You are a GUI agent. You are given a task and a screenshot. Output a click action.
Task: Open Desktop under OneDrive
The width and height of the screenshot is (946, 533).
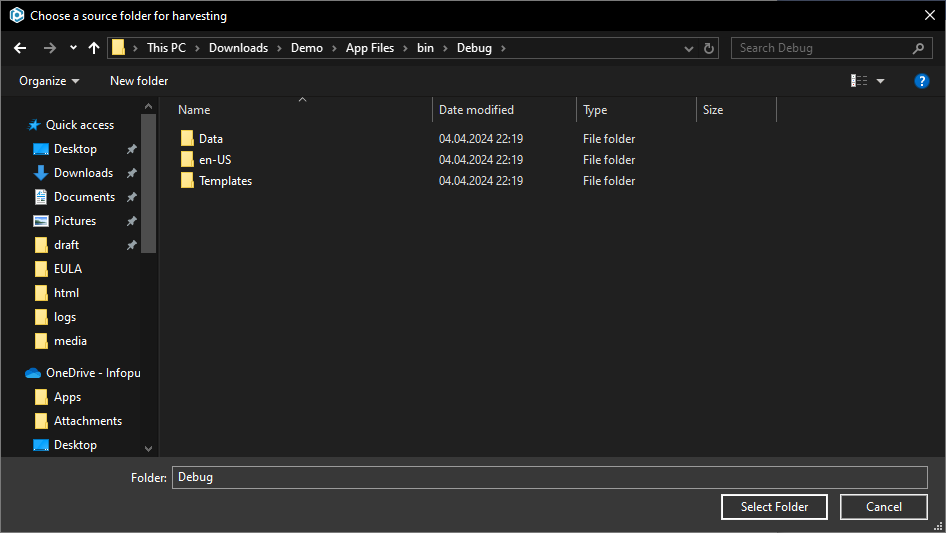[x=75, y=445]
